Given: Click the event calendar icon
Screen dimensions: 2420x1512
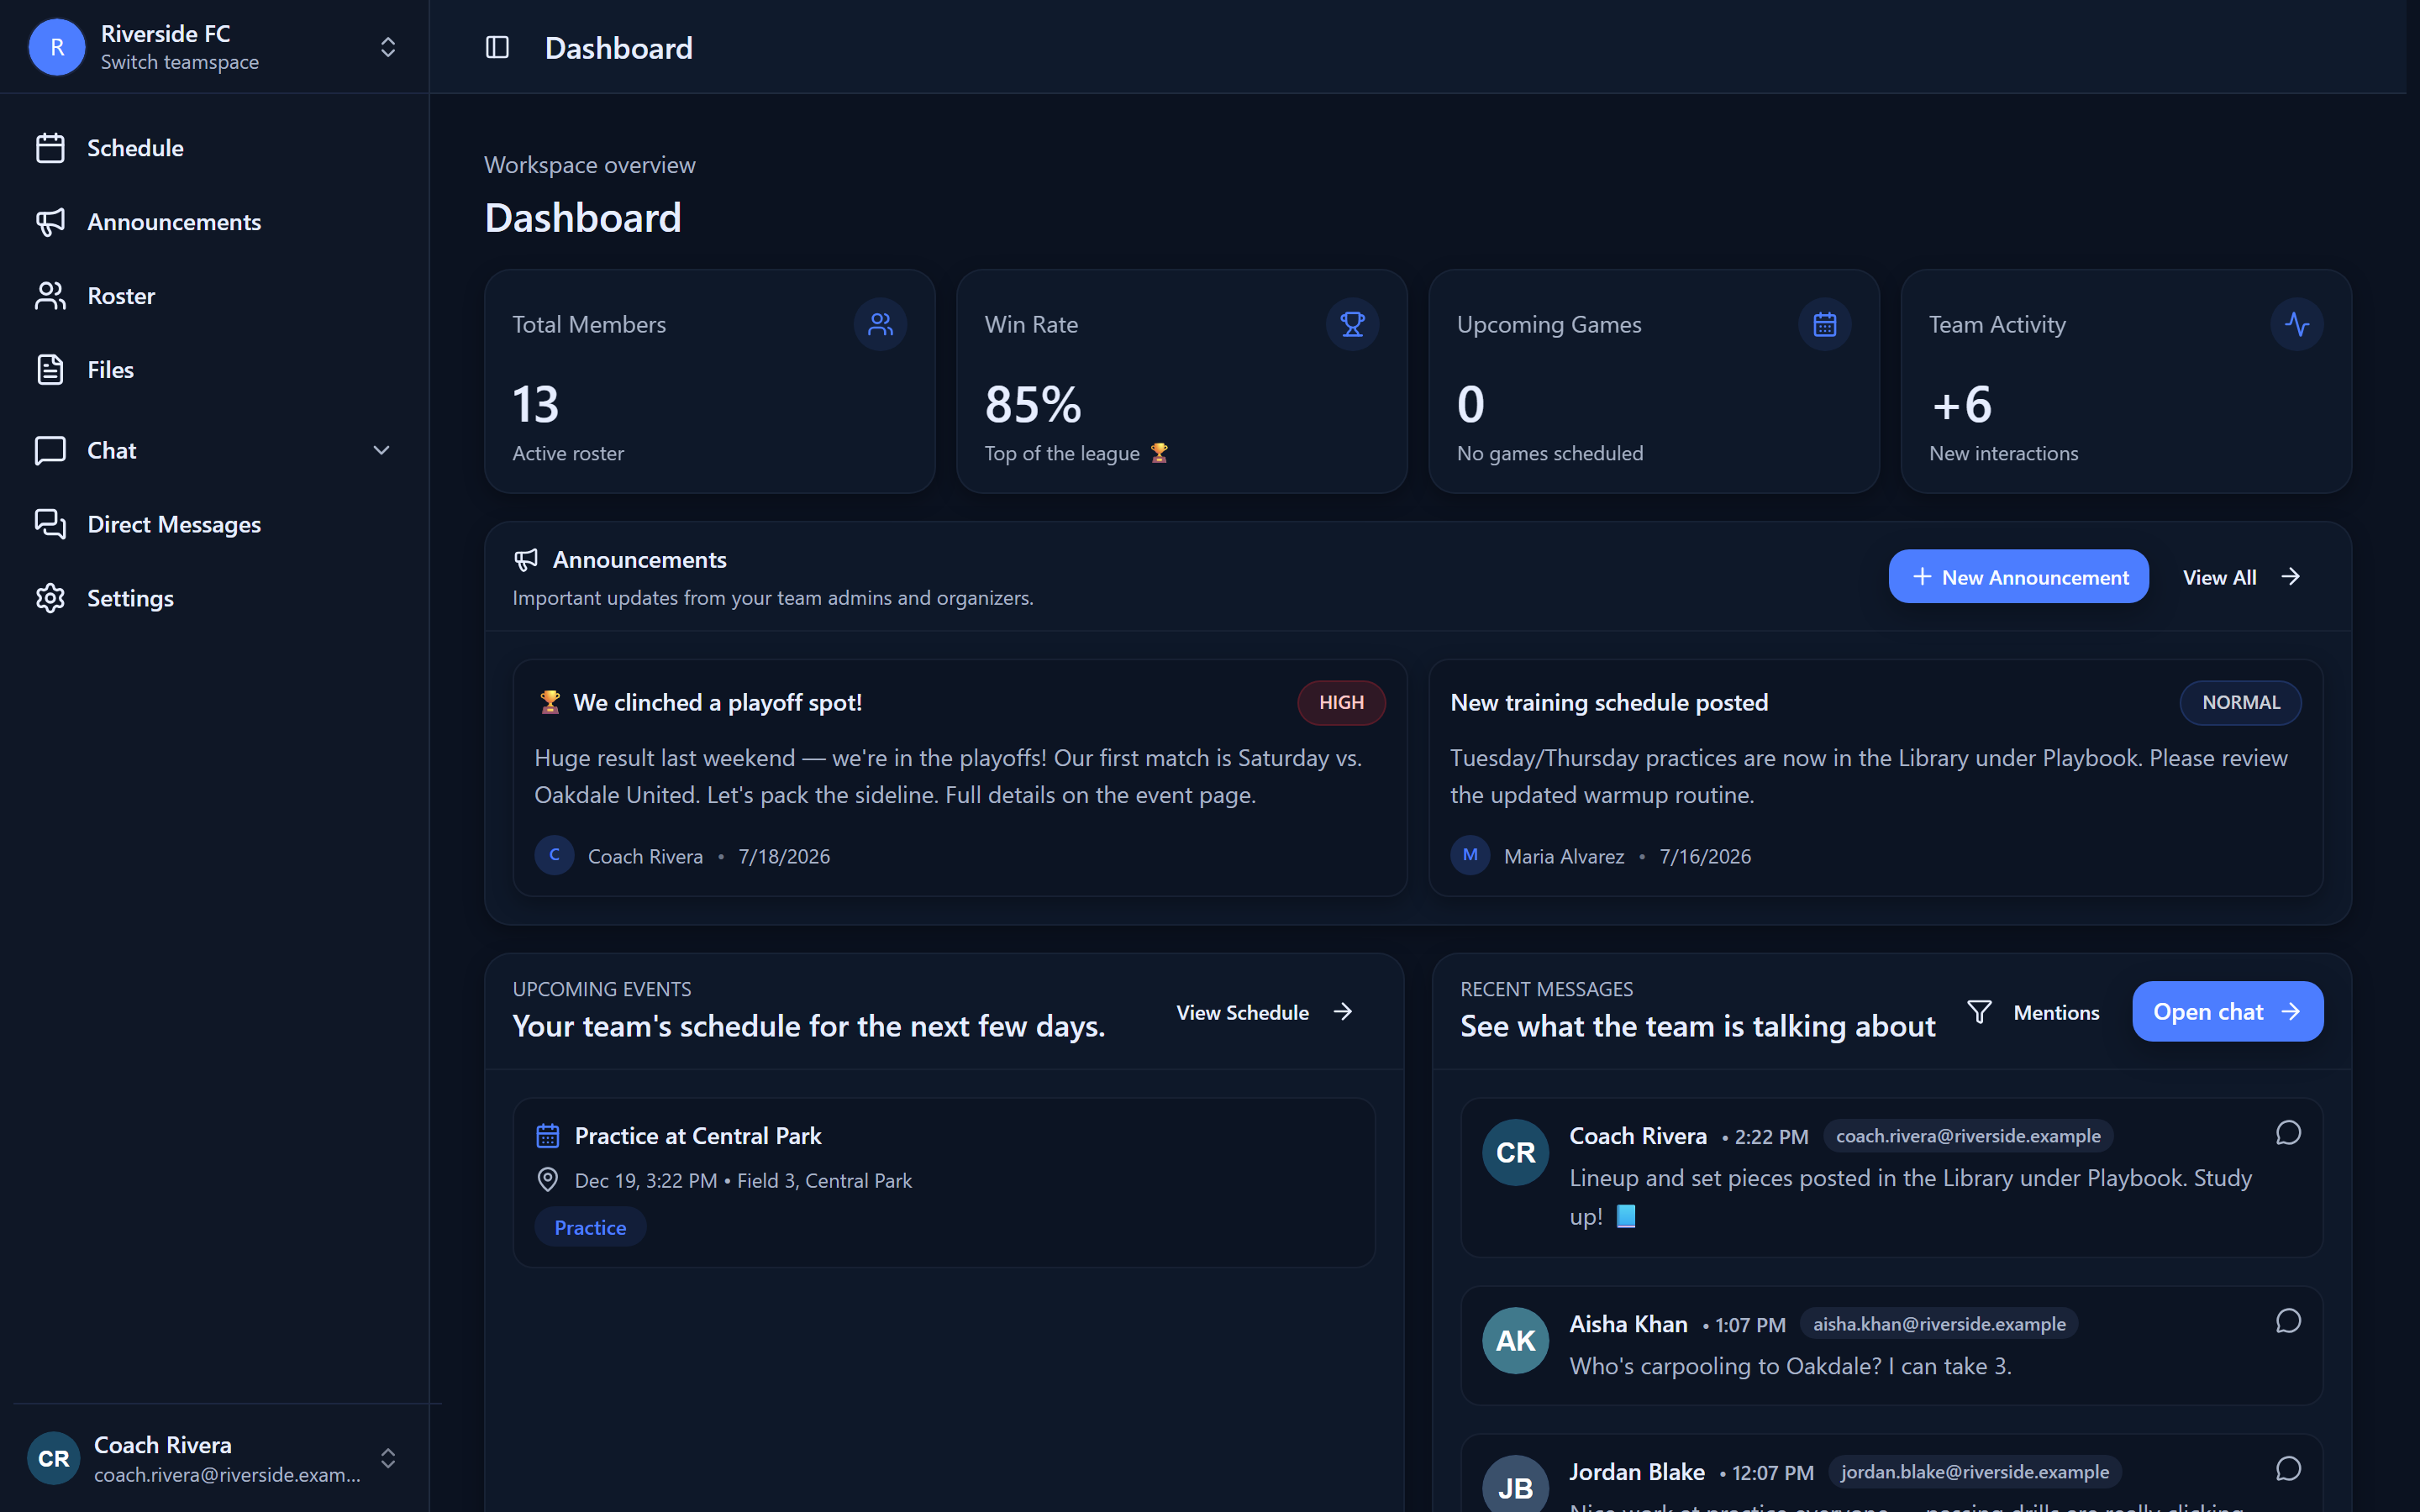Looking at the screenshot, I should [x=547, y=1136].
